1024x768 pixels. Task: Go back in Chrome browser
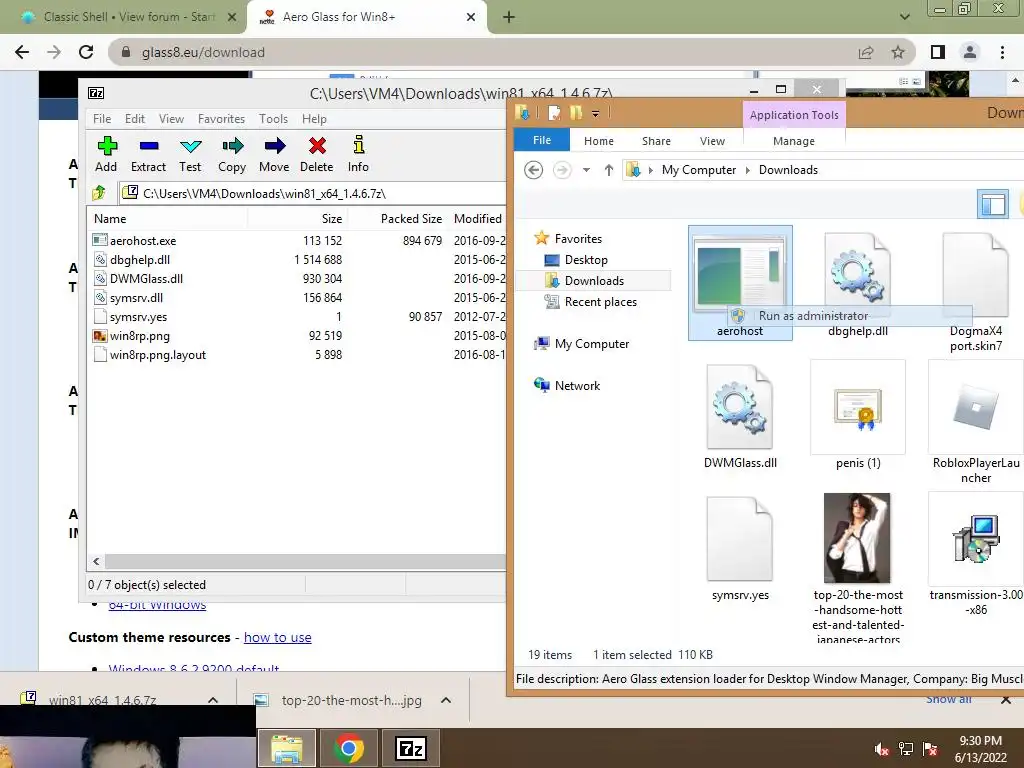pos(22,52)
